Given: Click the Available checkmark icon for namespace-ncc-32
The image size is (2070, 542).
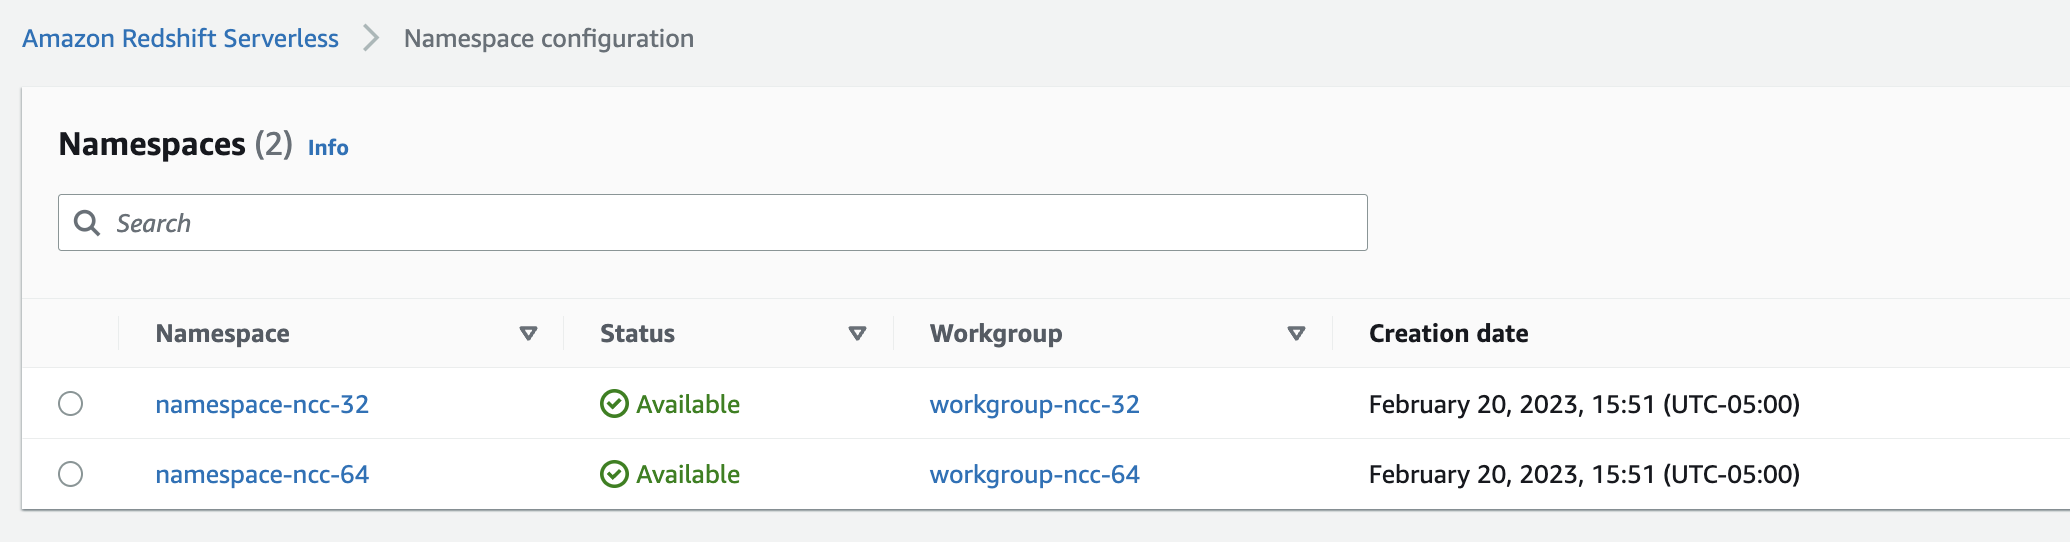Looking at the screenshot, I should pos(614,404).
